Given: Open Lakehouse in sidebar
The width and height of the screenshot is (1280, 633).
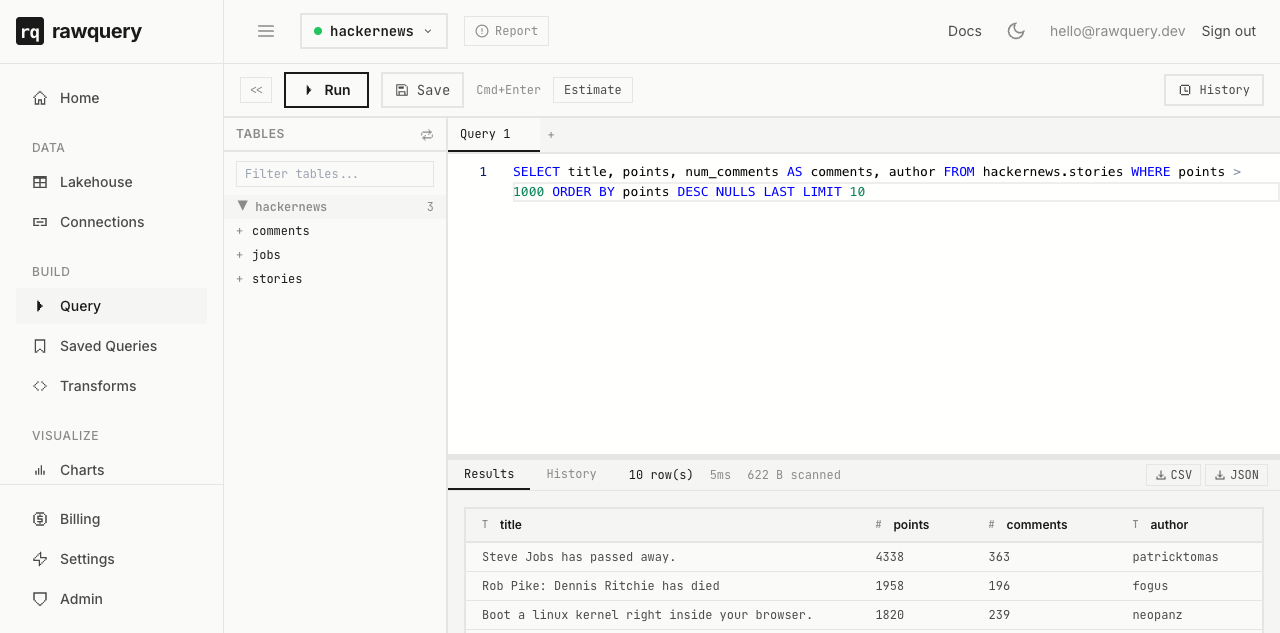Looking at the screenshot, I should [111, 182].
